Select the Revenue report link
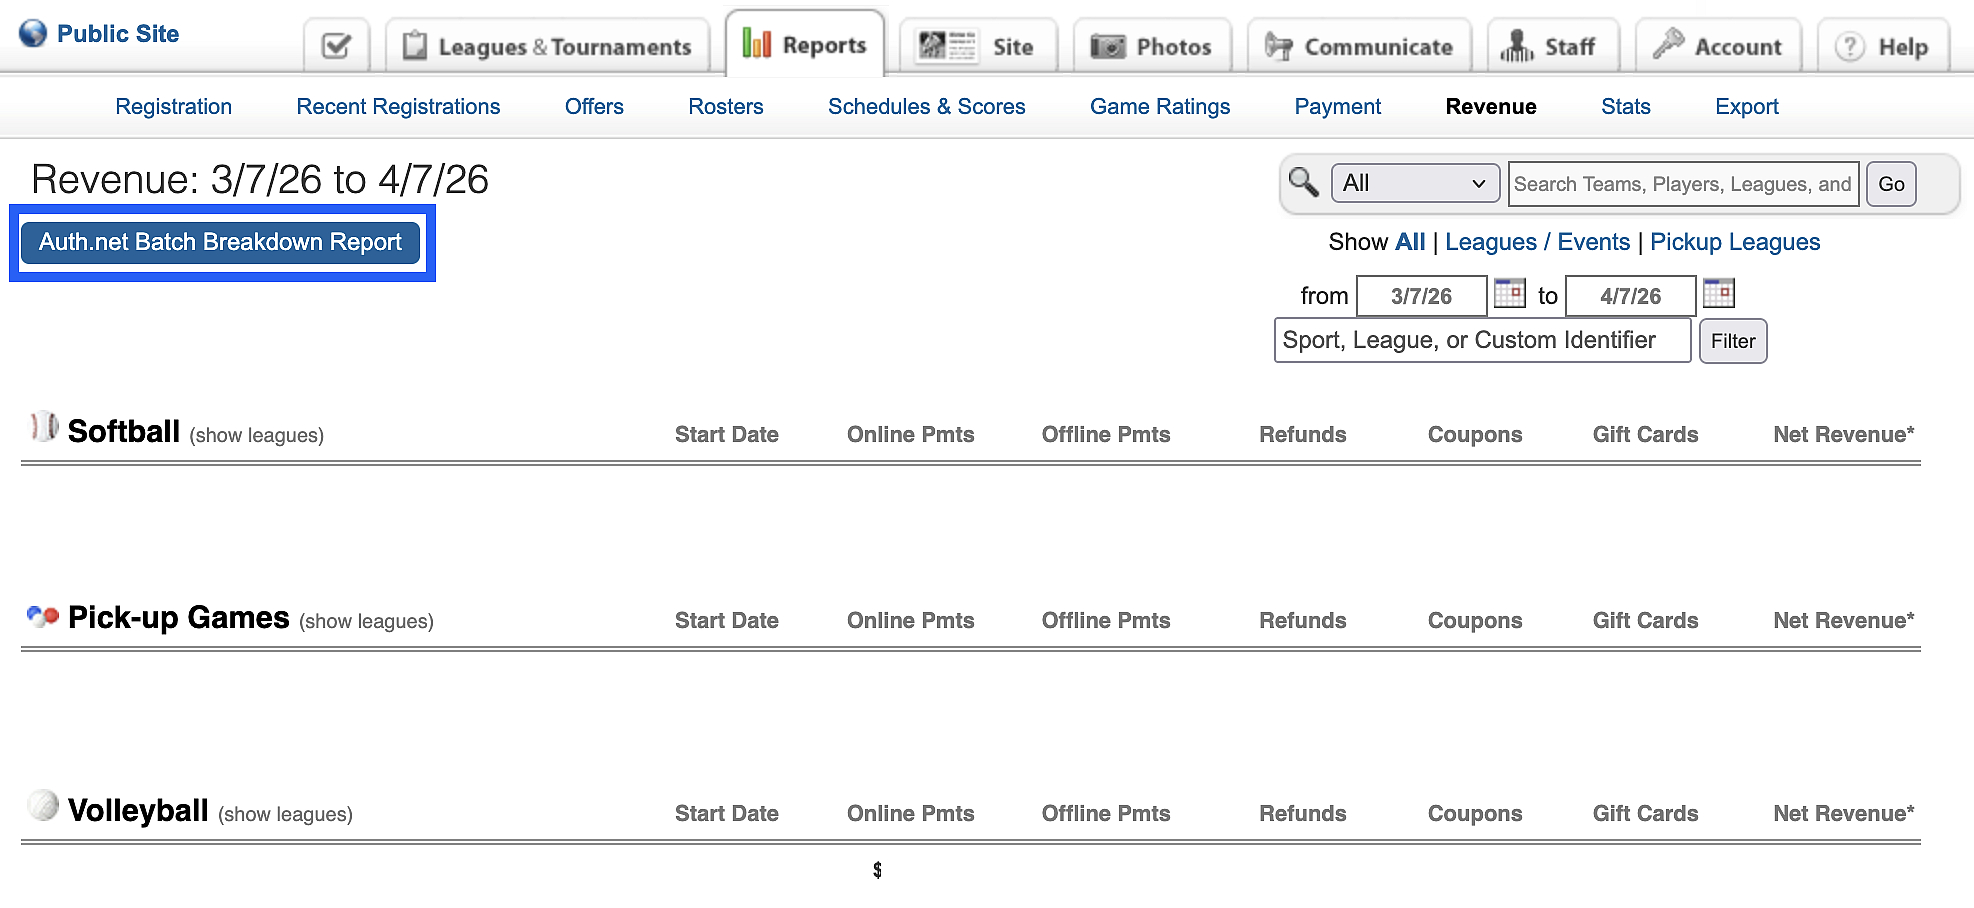Screen dimensions: 1974x908 [x=1491, y=107]
